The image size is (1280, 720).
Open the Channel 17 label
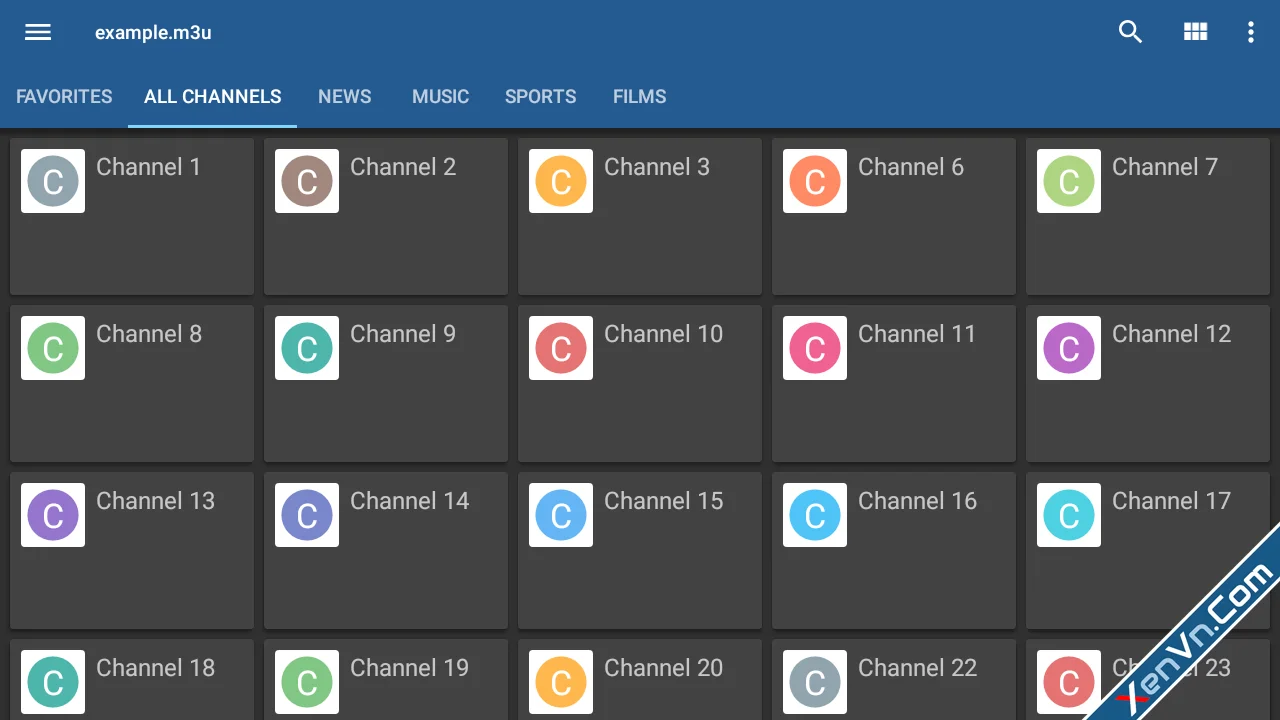coord(1172,501)
